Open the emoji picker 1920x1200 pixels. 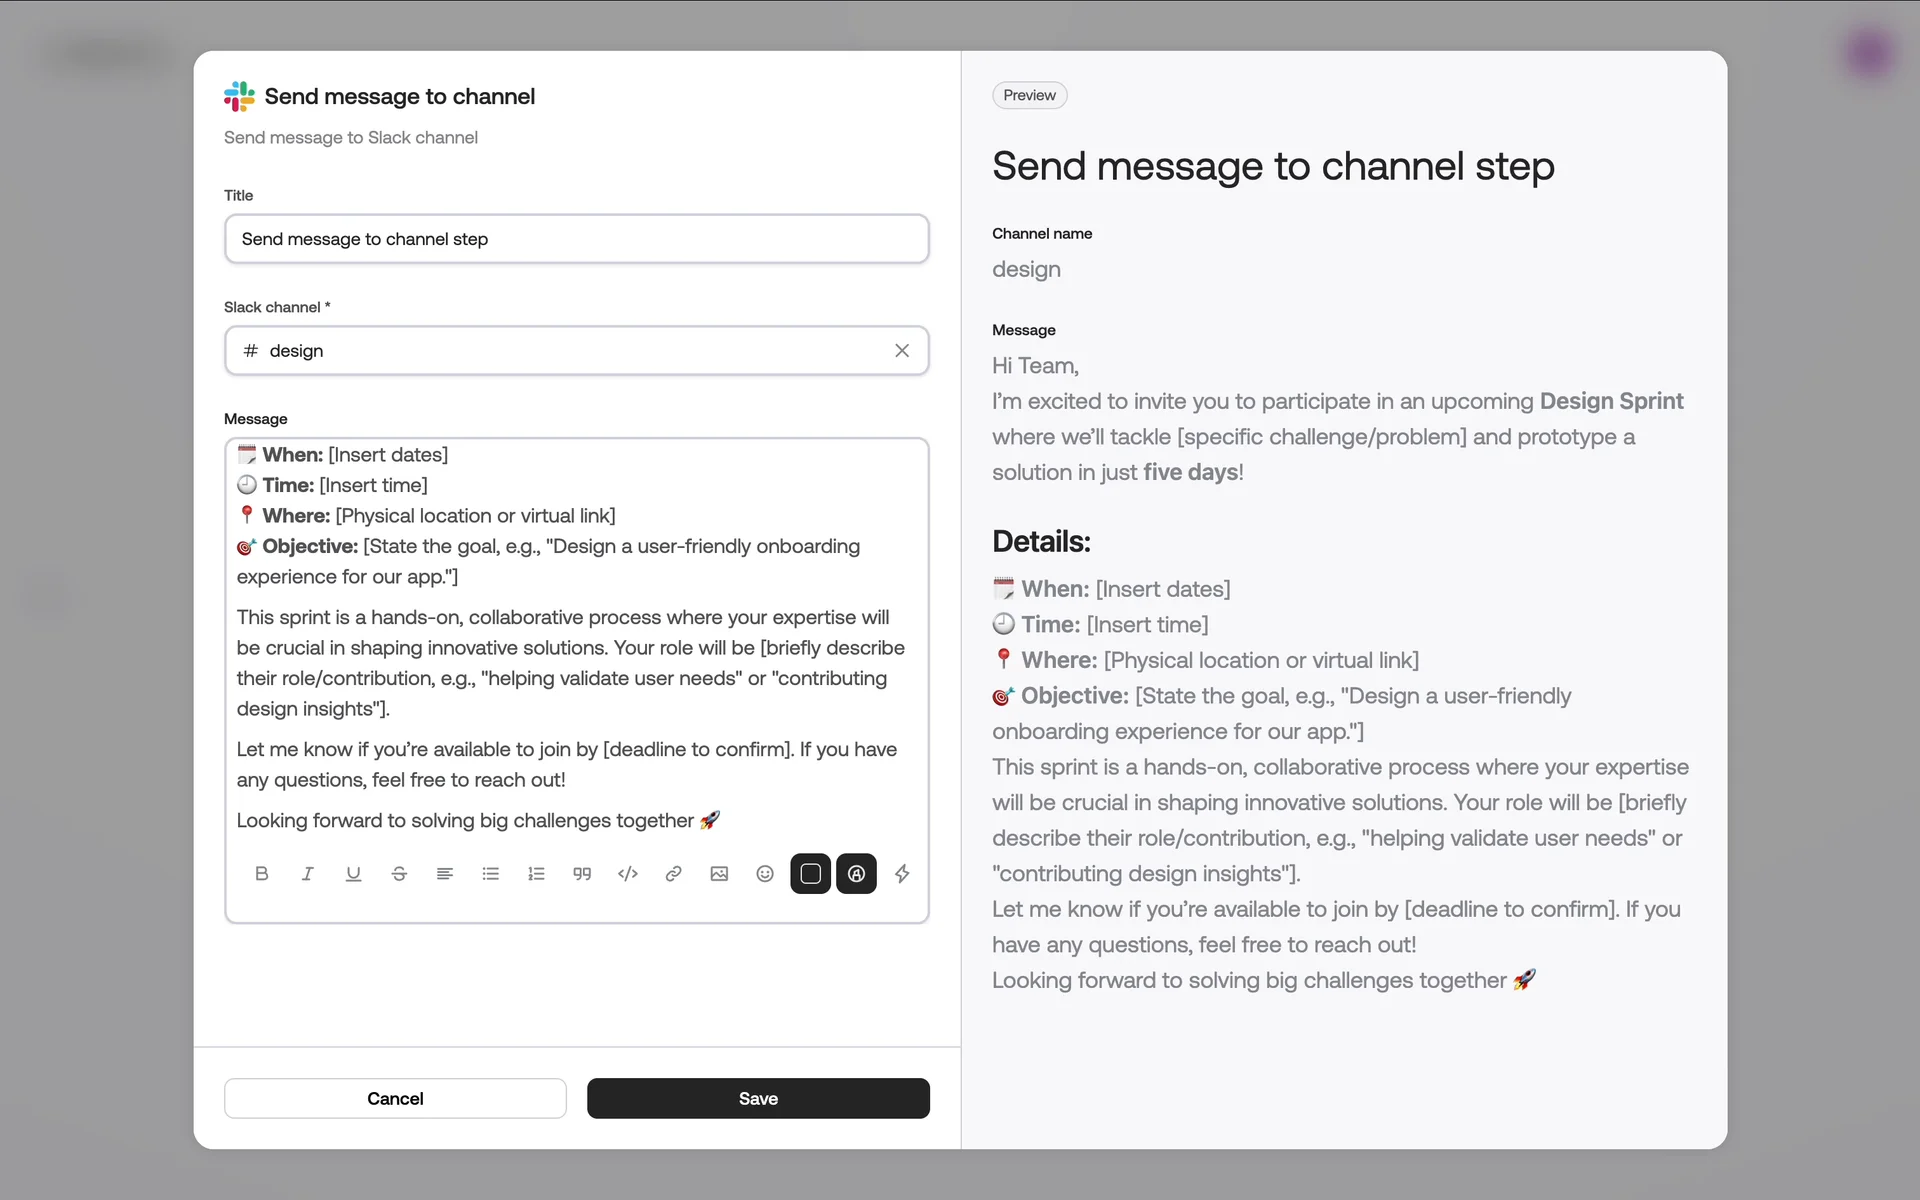tap(765, 873)
